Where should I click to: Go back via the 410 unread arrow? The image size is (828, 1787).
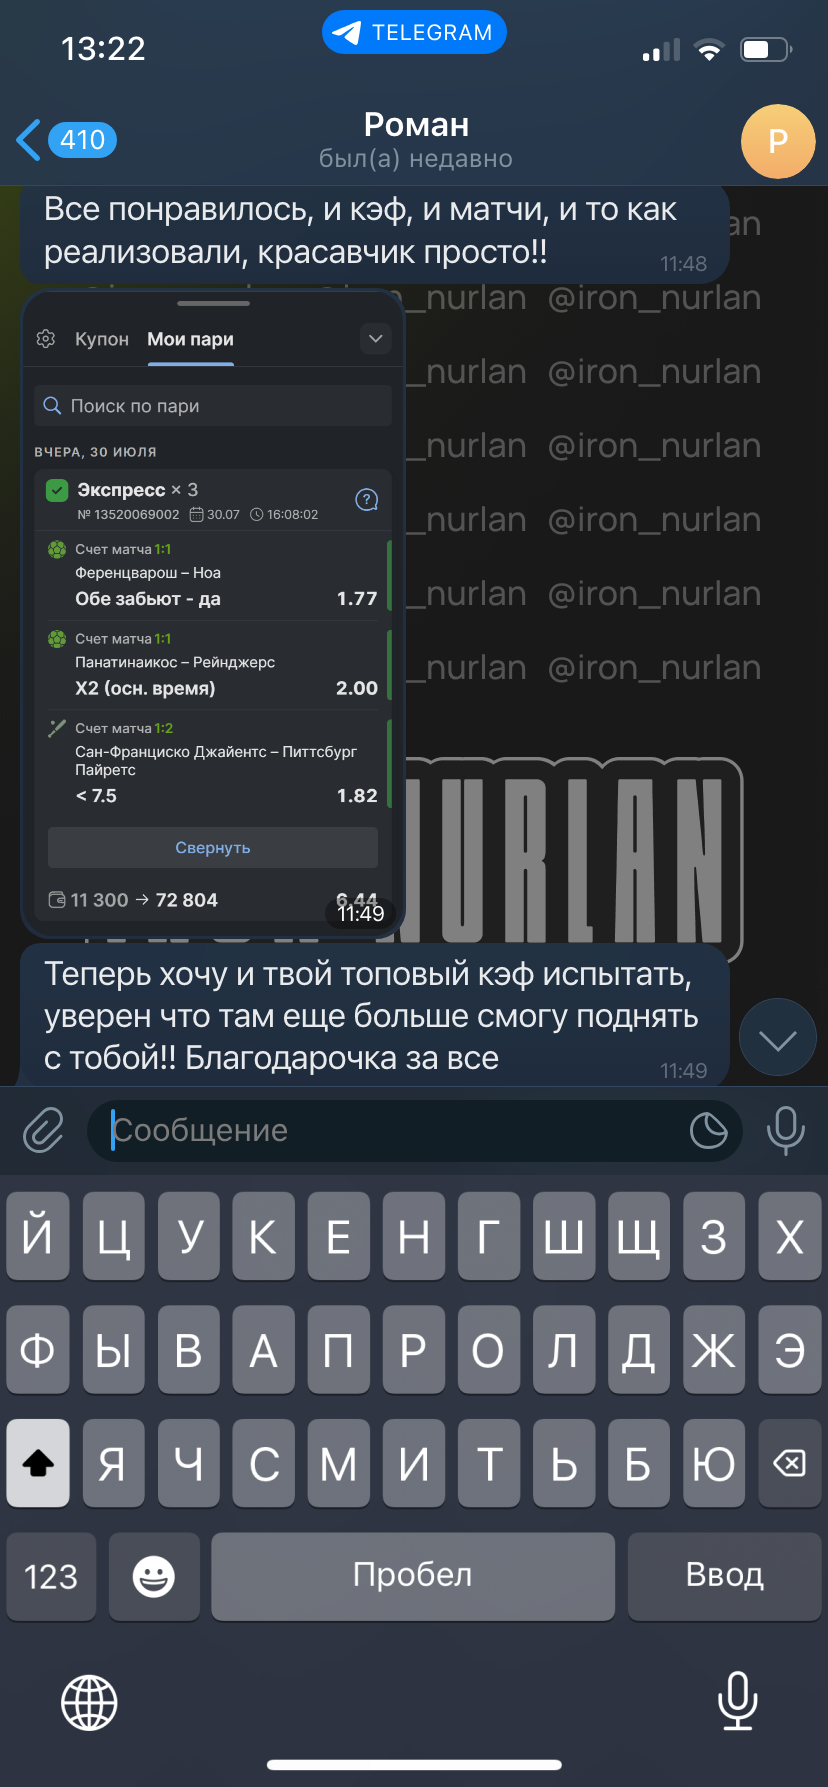(67, 140)
